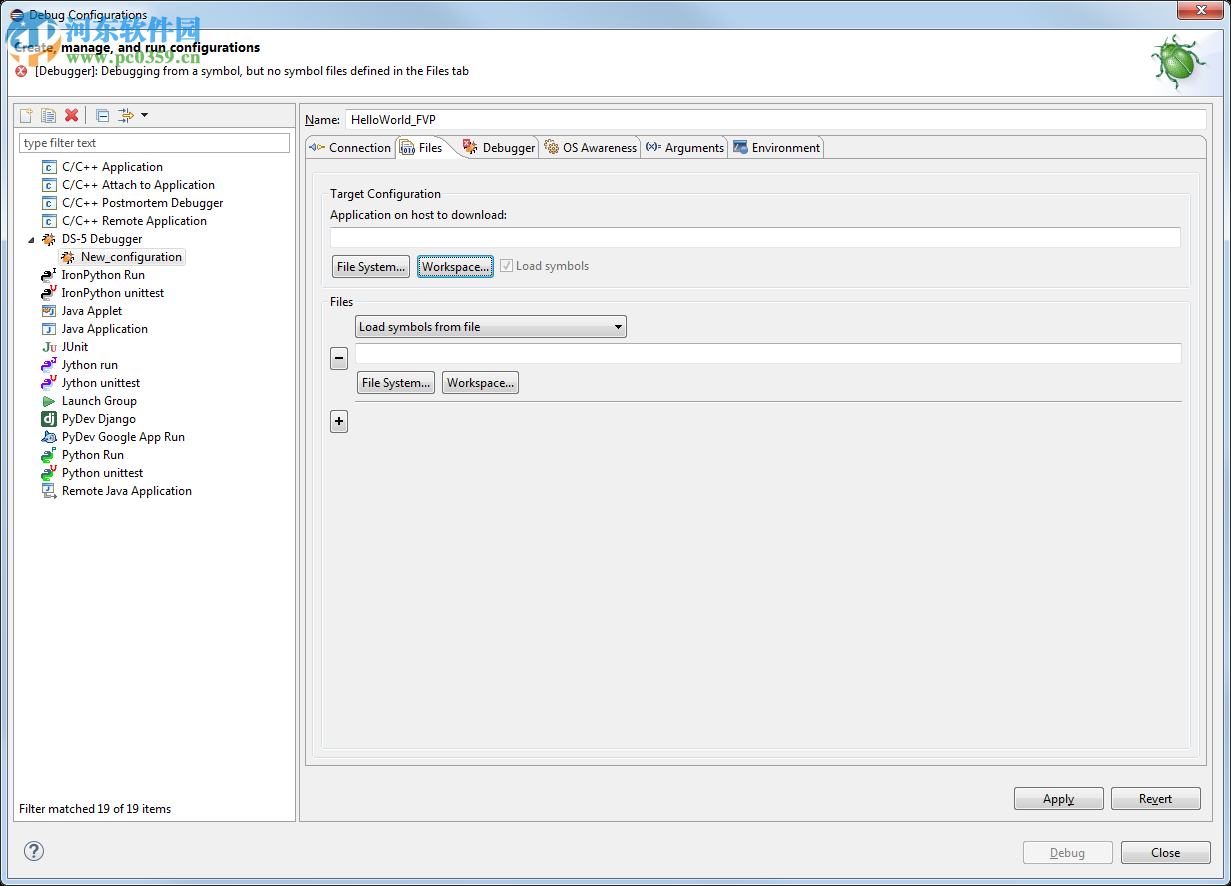Click the duplicate configuration icon

[48, 116]
